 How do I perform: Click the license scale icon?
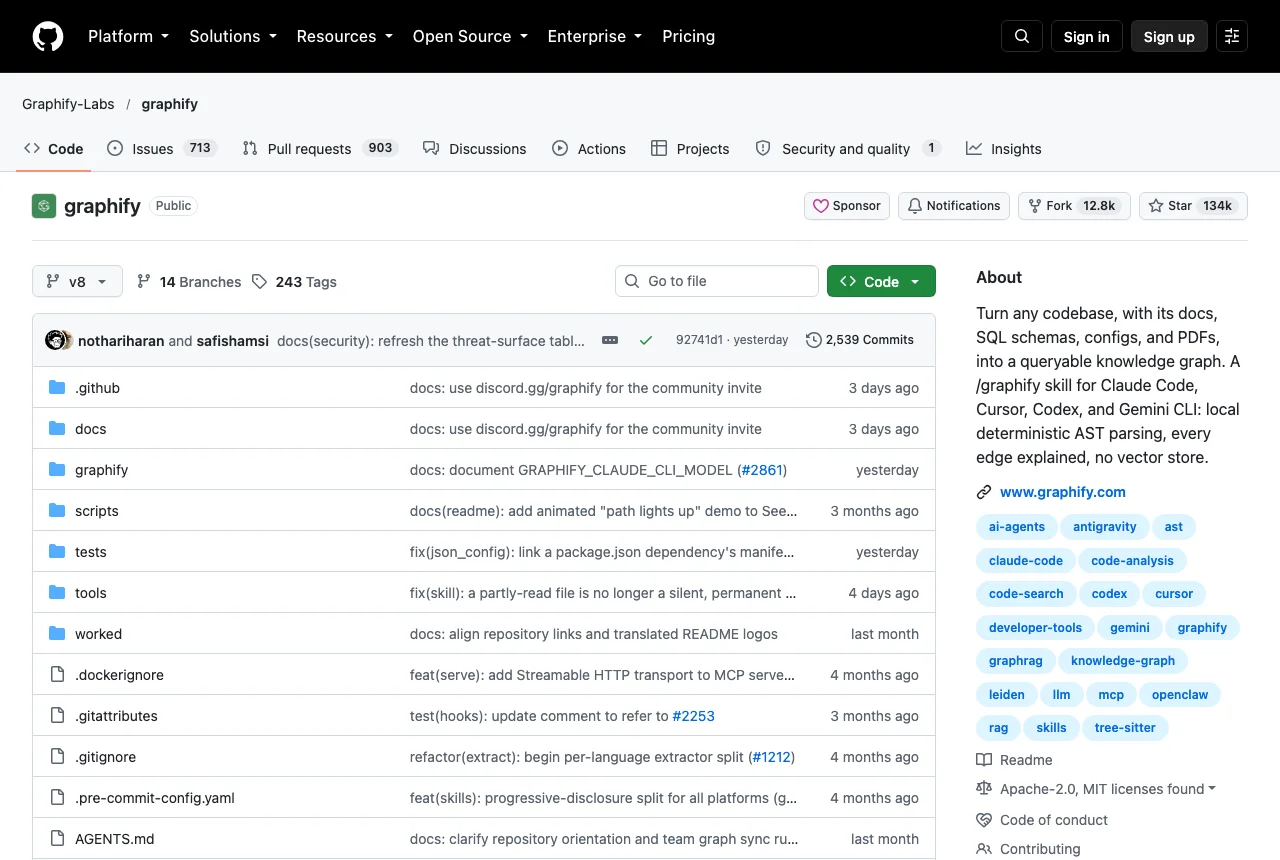click(984, 789)
